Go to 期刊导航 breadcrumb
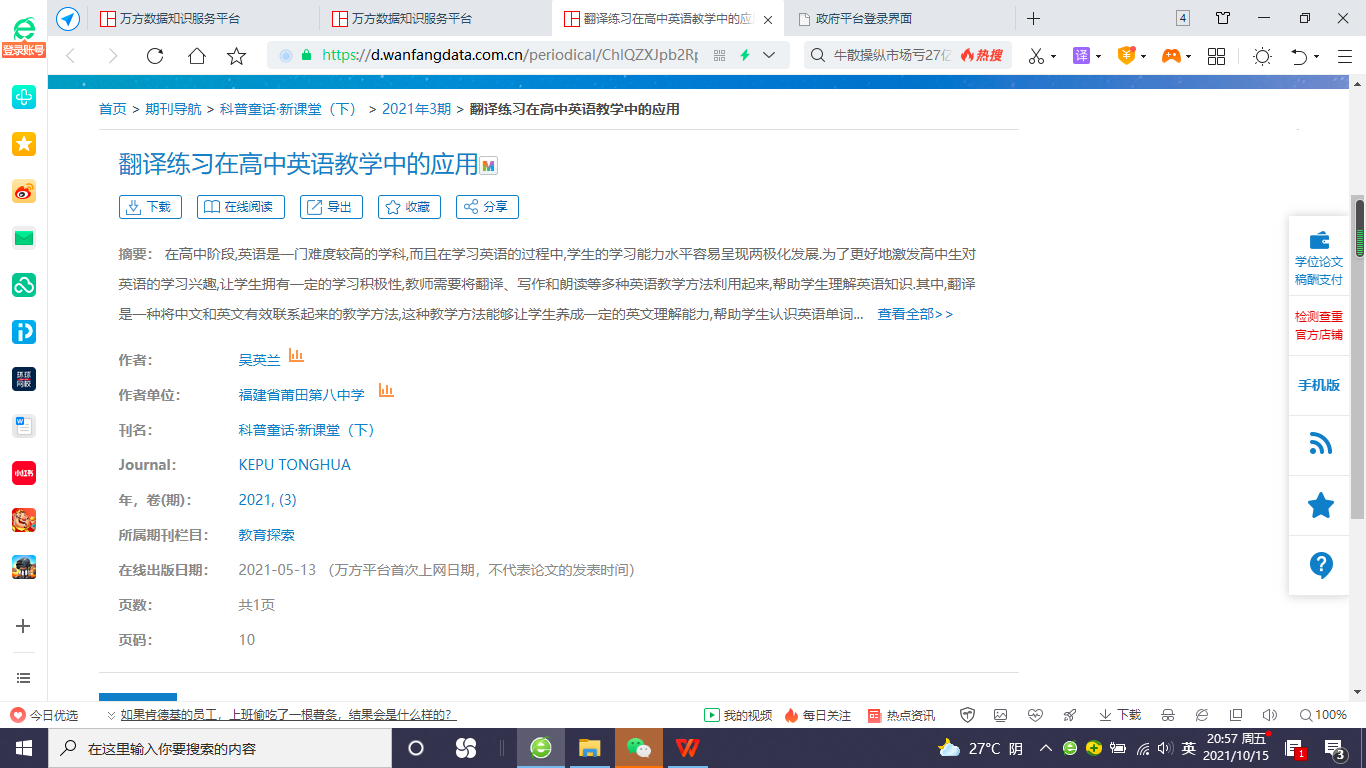 173,109
